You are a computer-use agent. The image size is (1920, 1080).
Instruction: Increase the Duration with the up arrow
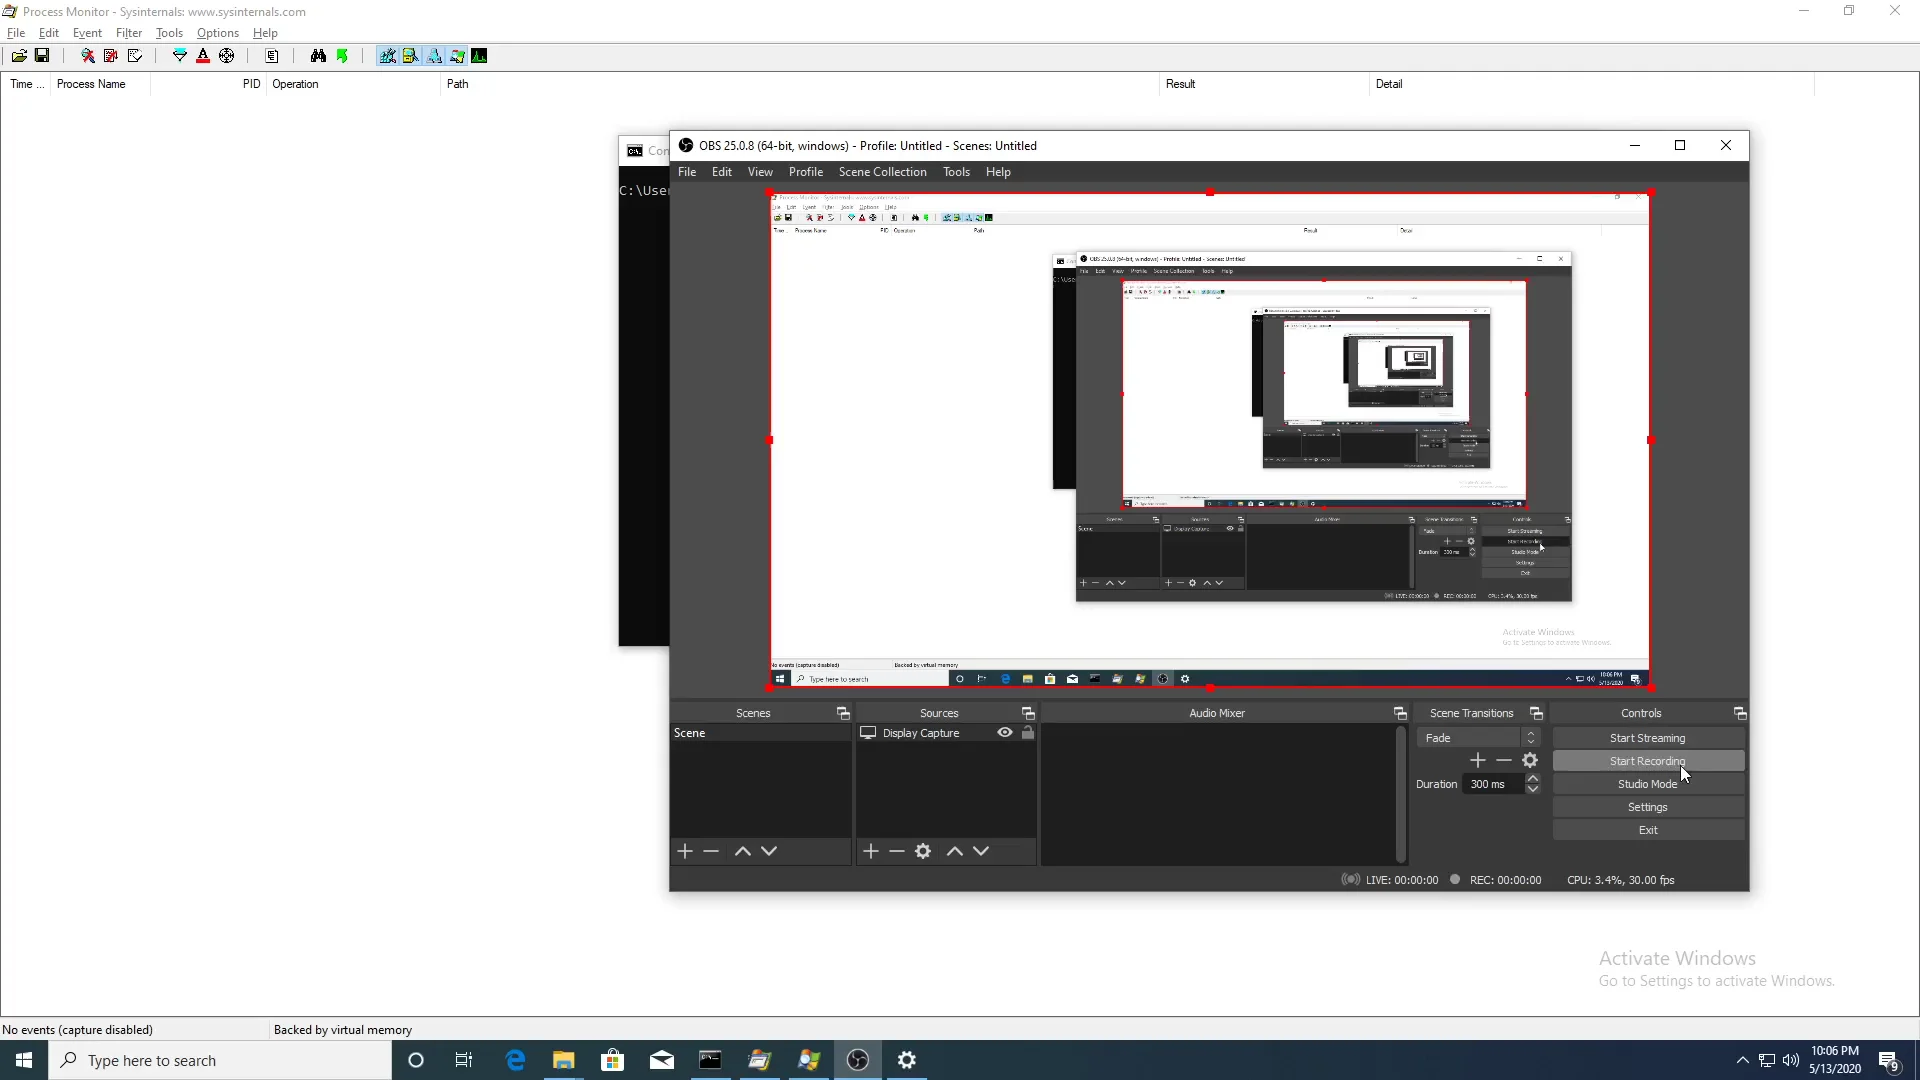1532,778
